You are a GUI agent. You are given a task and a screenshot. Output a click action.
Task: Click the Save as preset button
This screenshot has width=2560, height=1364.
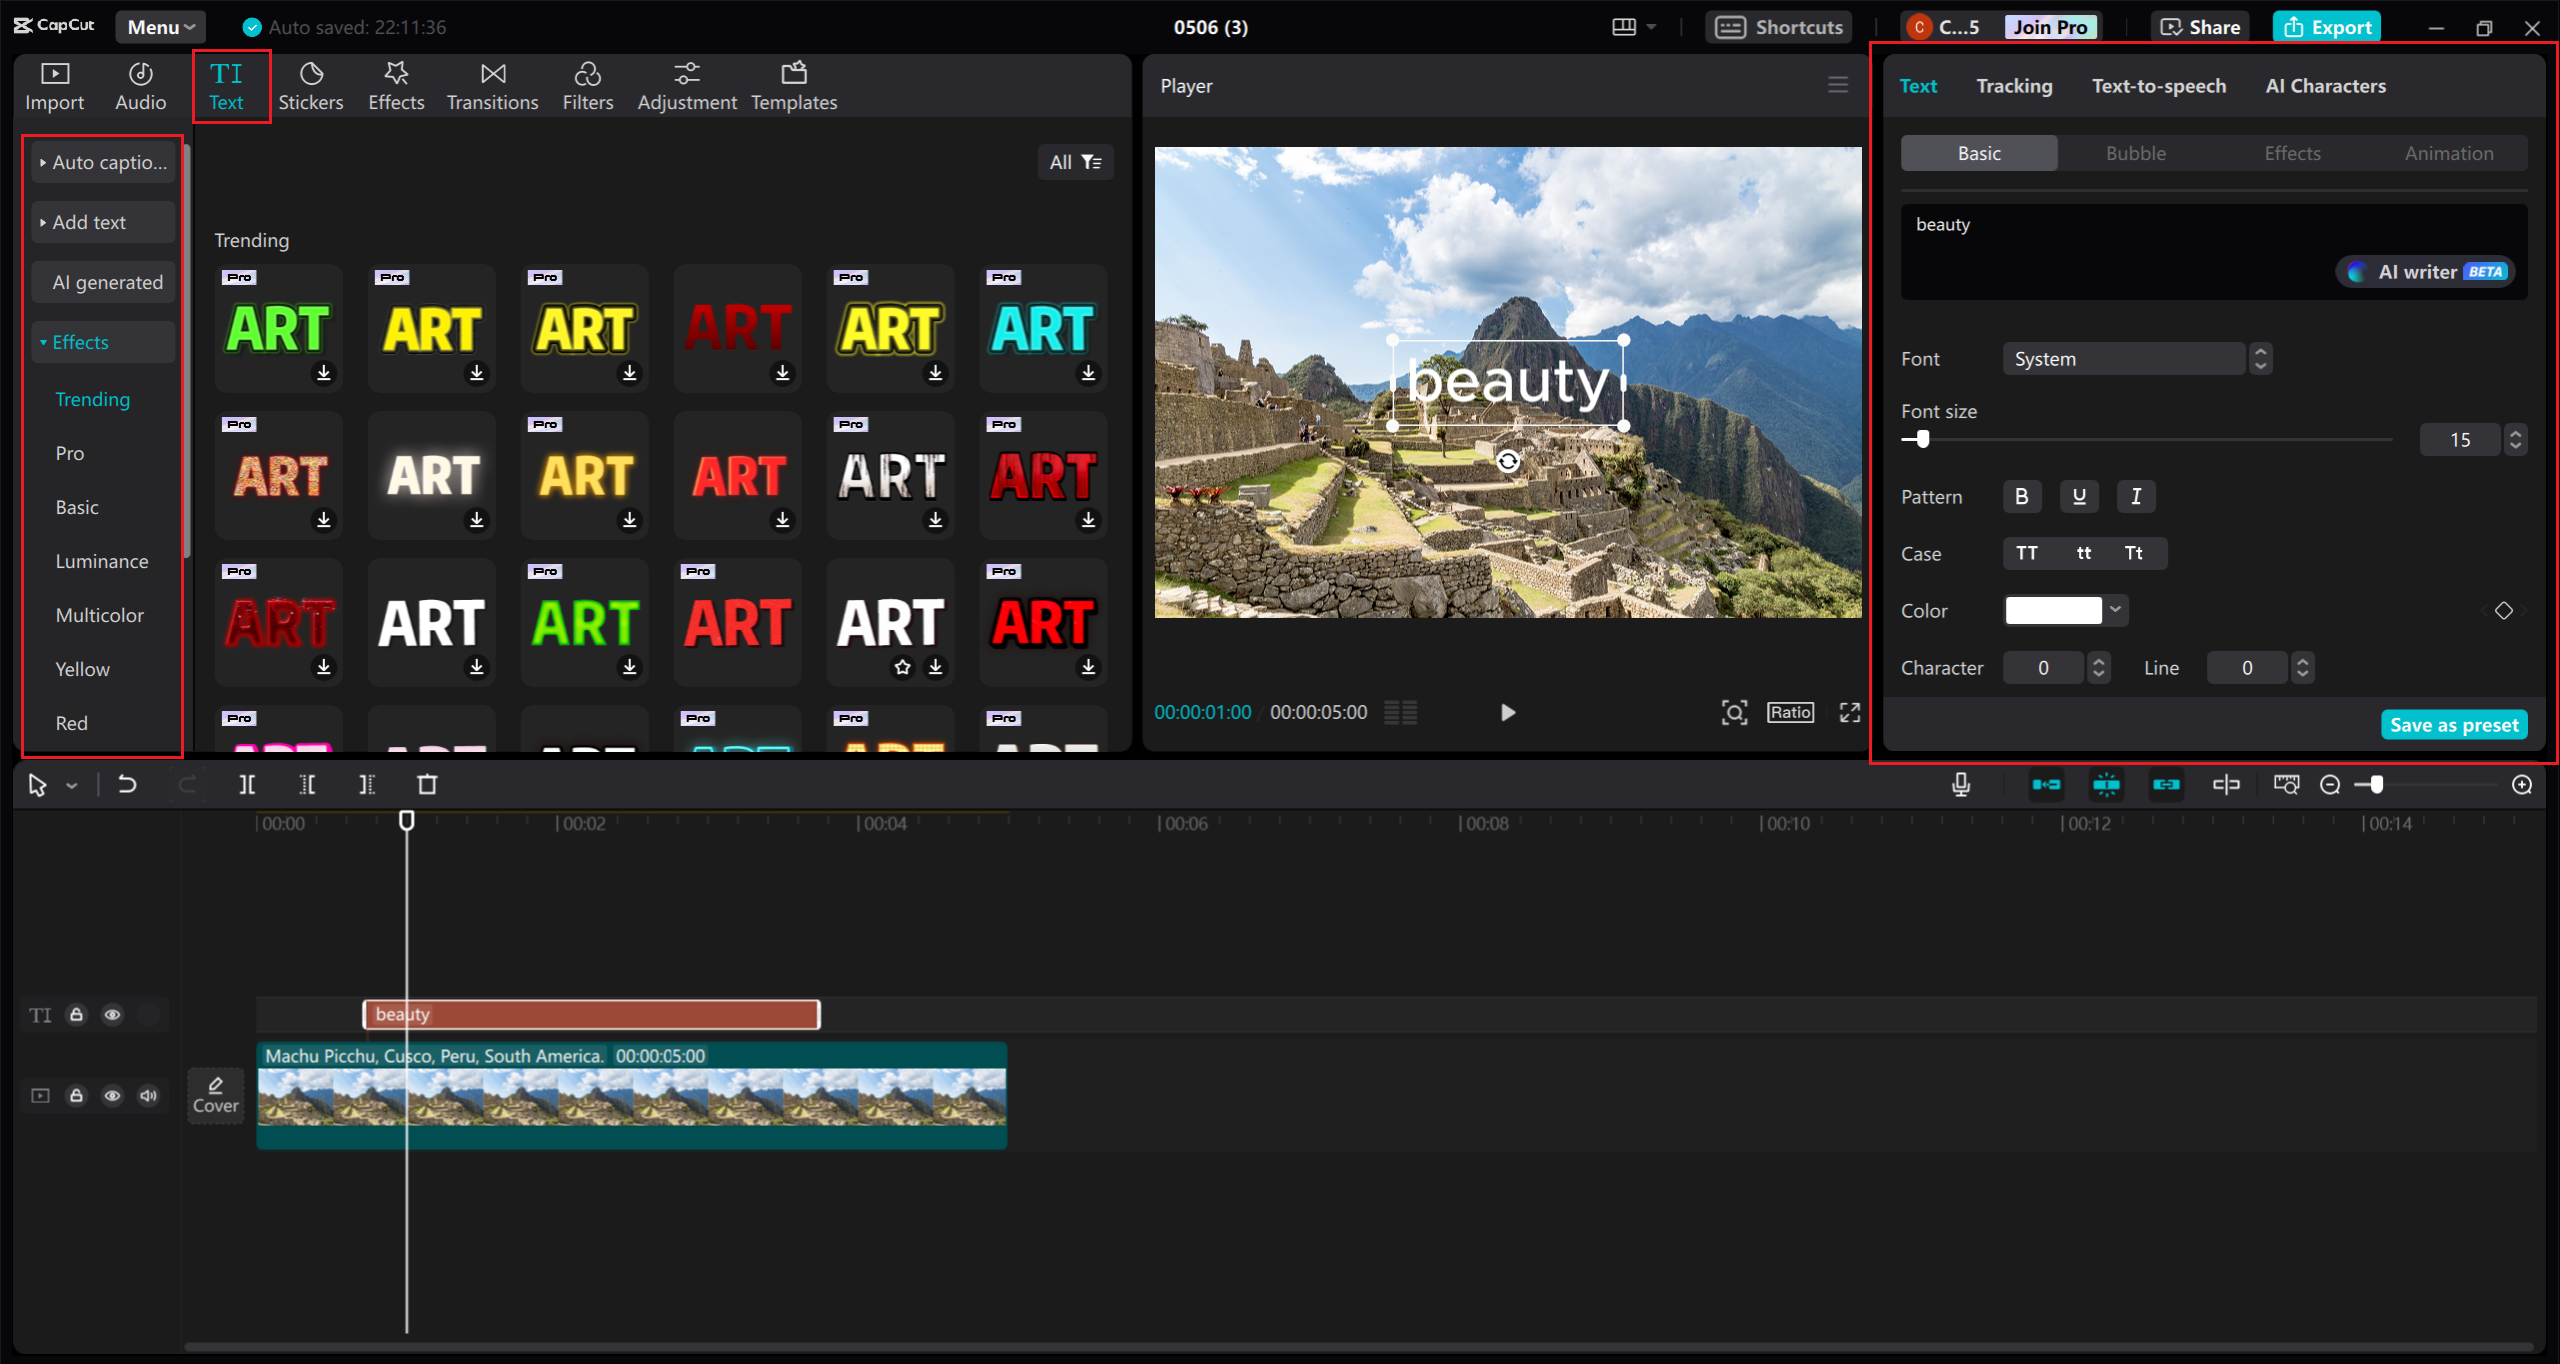[2454, 724]
